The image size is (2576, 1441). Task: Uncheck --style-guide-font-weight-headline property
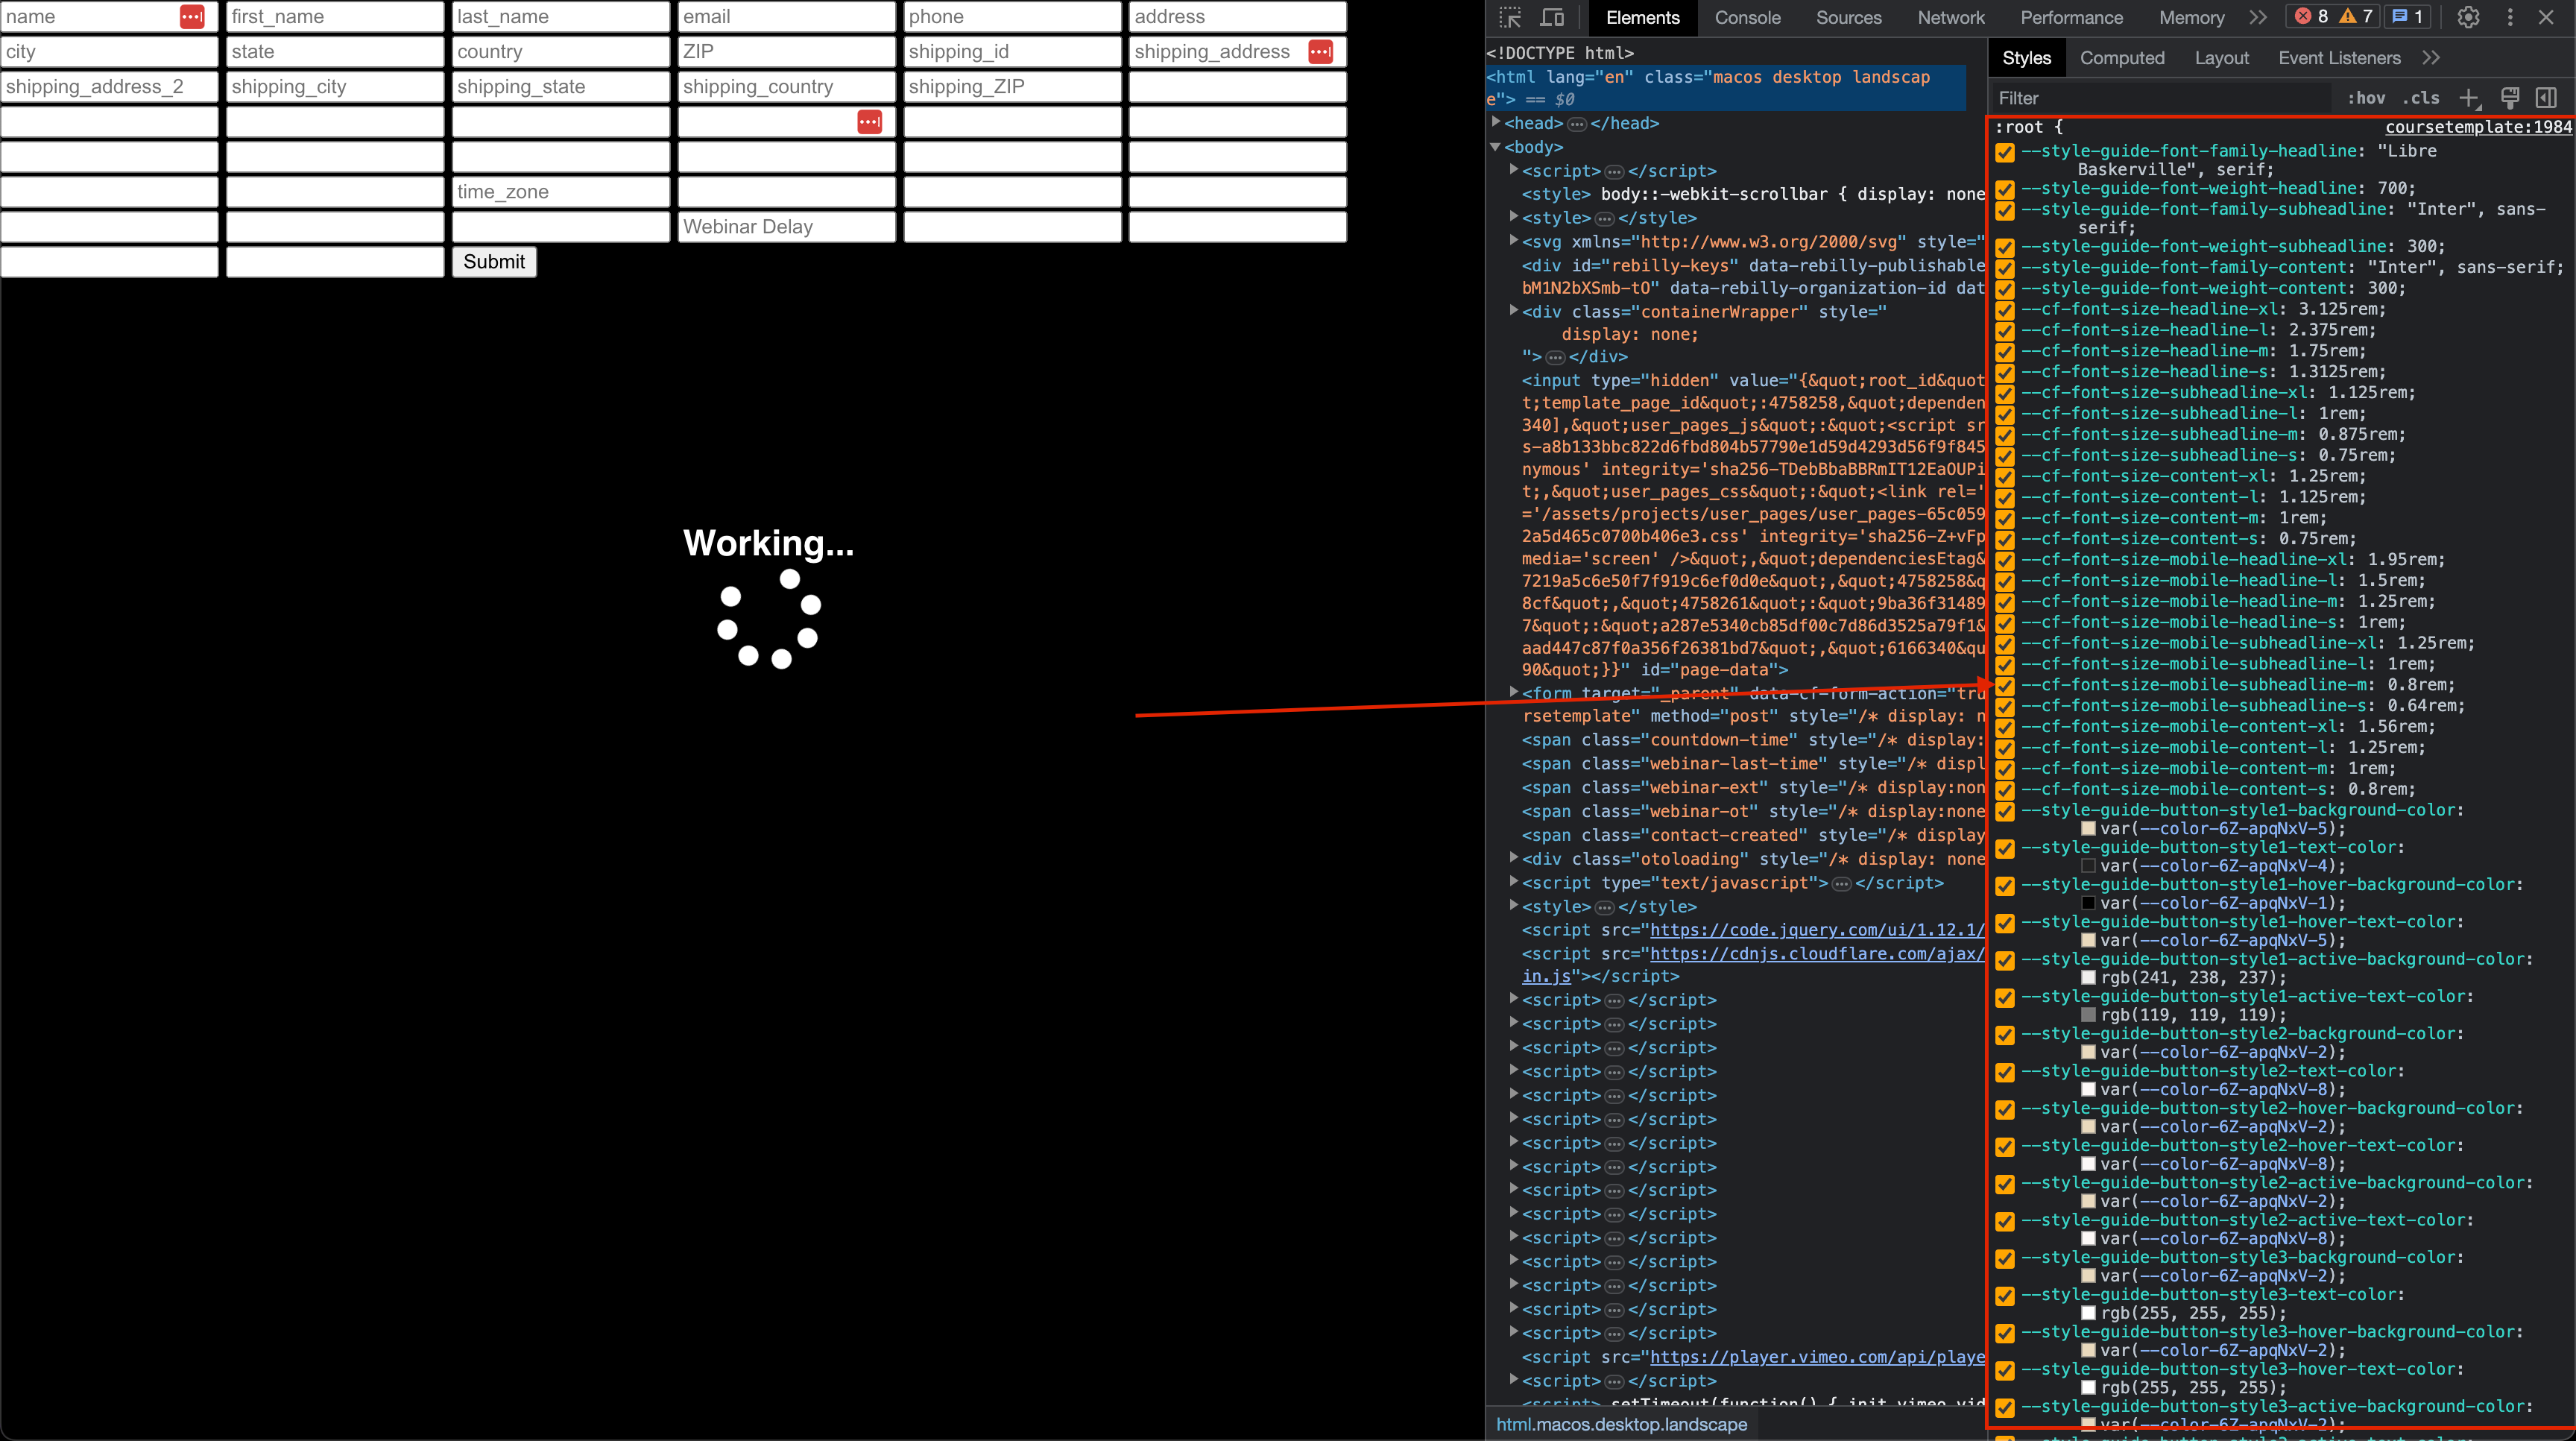tap(2005, 189)
